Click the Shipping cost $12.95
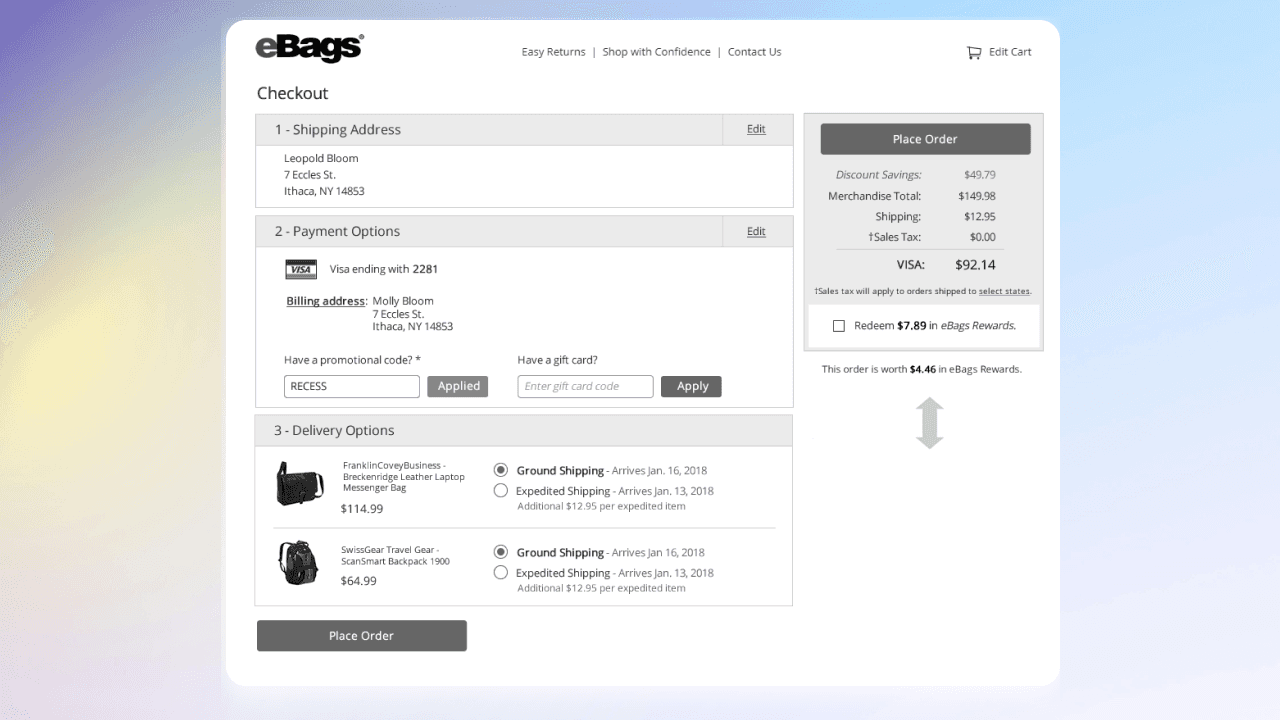This screenshot has width=1280, height=720. (x=979, y=216)
